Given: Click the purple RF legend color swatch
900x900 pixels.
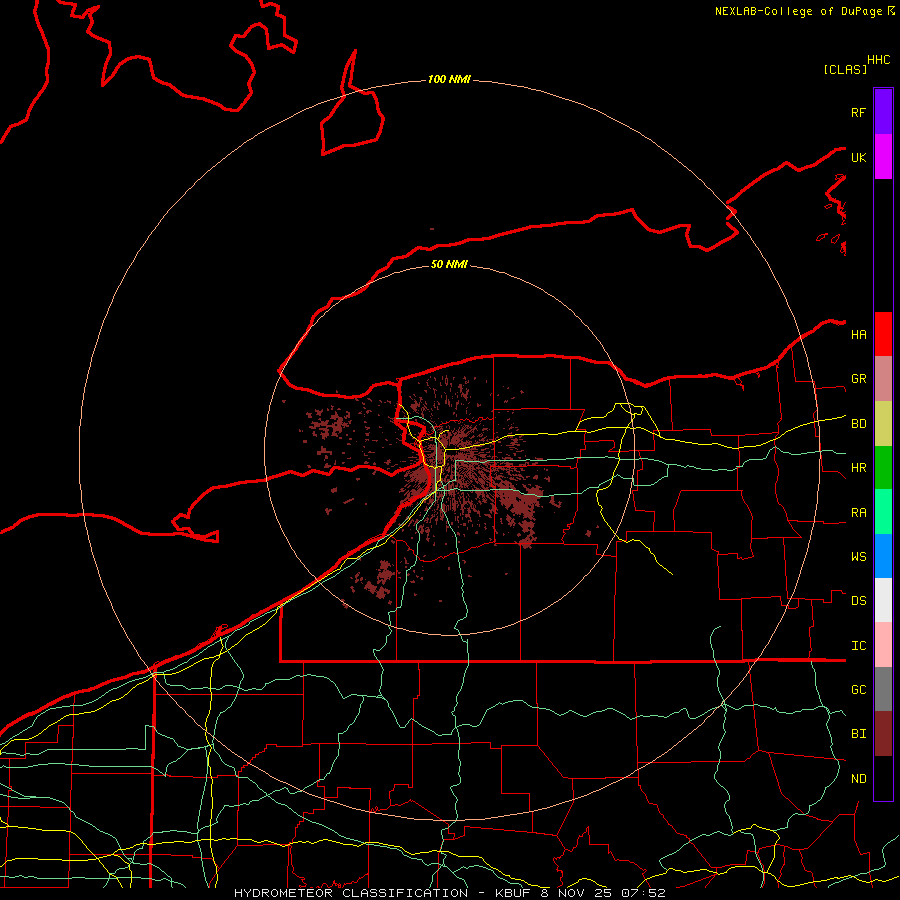Looking at the screenshot, I should (883, 112).
